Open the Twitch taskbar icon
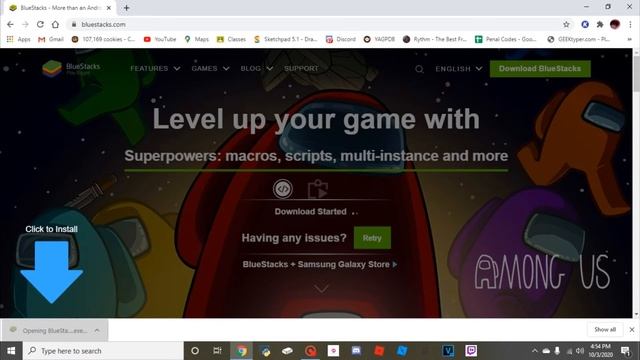 click(x=471, y=351)
